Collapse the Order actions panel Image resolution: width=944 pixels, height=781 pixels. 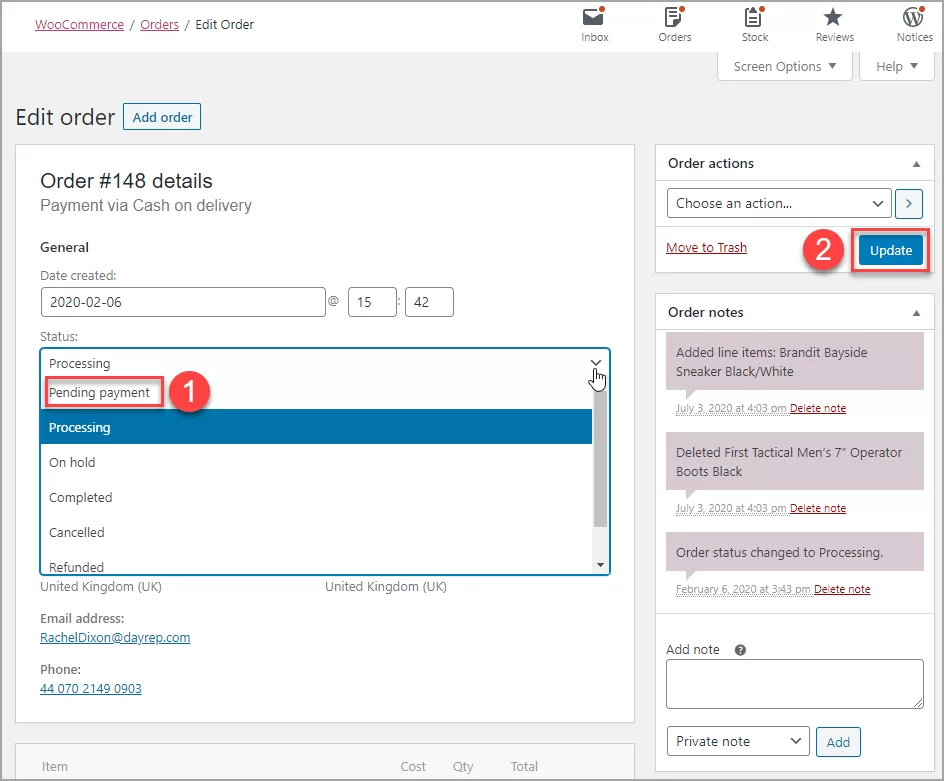pos(915,163)
